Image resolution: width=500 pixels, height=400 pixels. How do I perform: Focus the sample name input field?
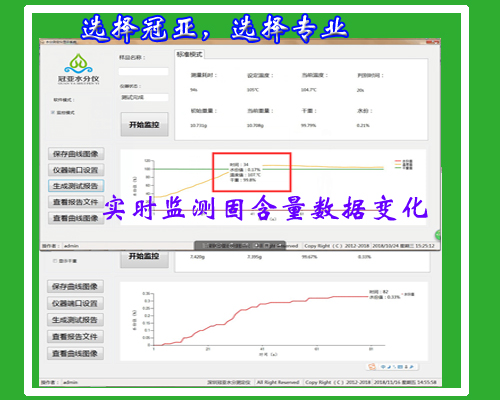point(144,71)
